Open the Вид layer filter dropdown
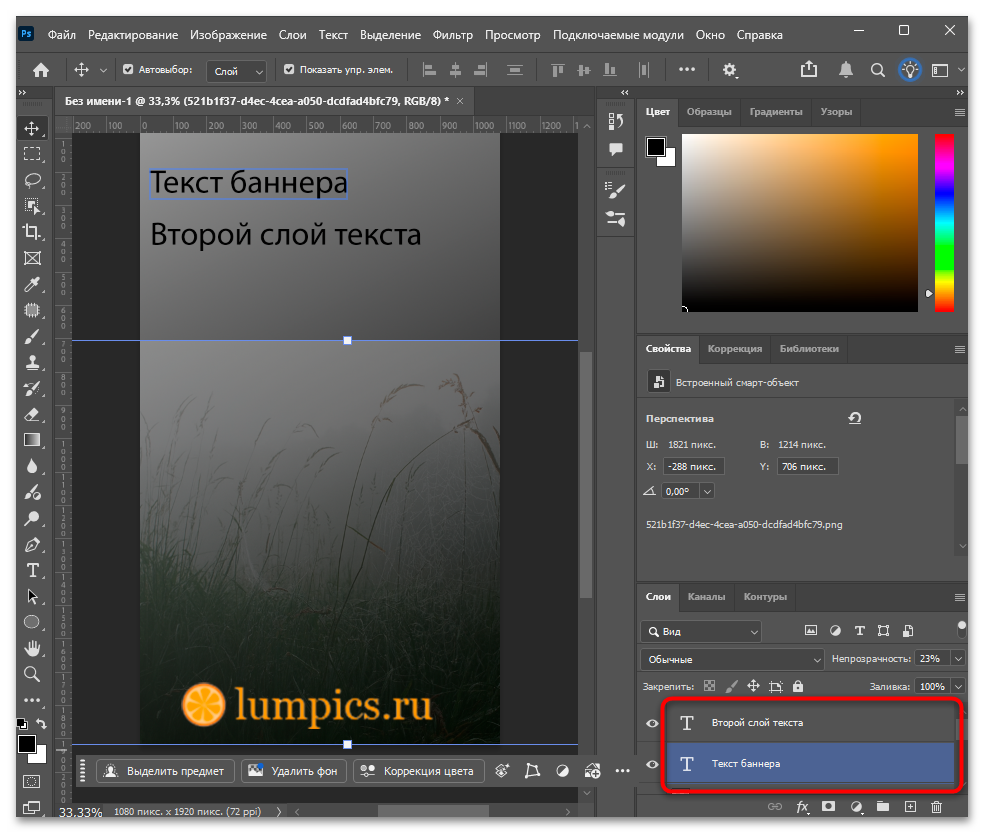Image resolution: width=984 pixels, height=833 pixels. click(x=701, y=631)
